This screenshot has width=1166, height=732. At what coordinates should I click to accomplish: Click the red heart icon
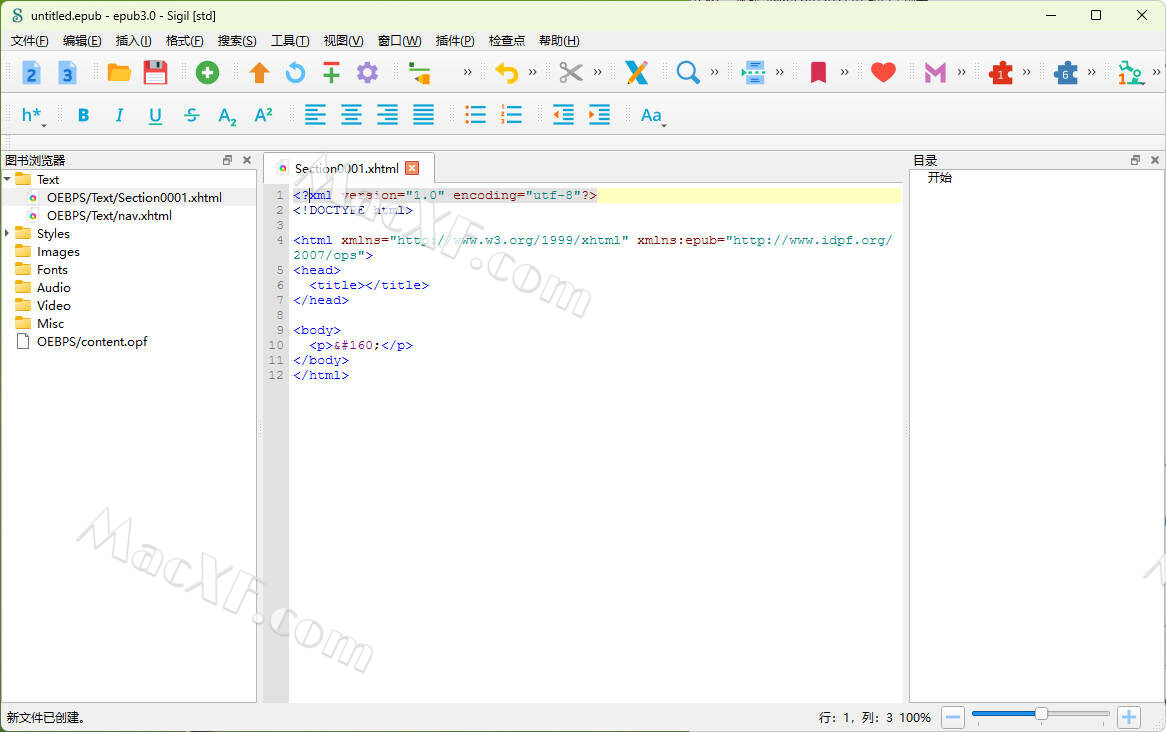click(x=883, y=72)
